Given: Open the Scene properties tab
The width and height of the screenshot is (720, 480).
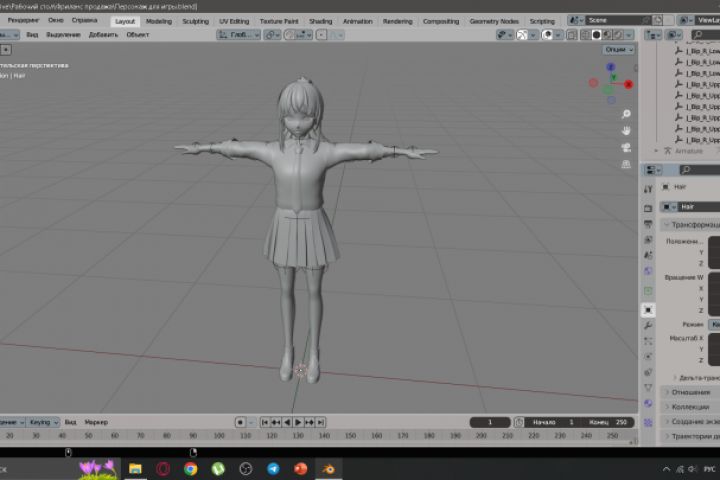Looking at the screenshot, I should [648, 255].
